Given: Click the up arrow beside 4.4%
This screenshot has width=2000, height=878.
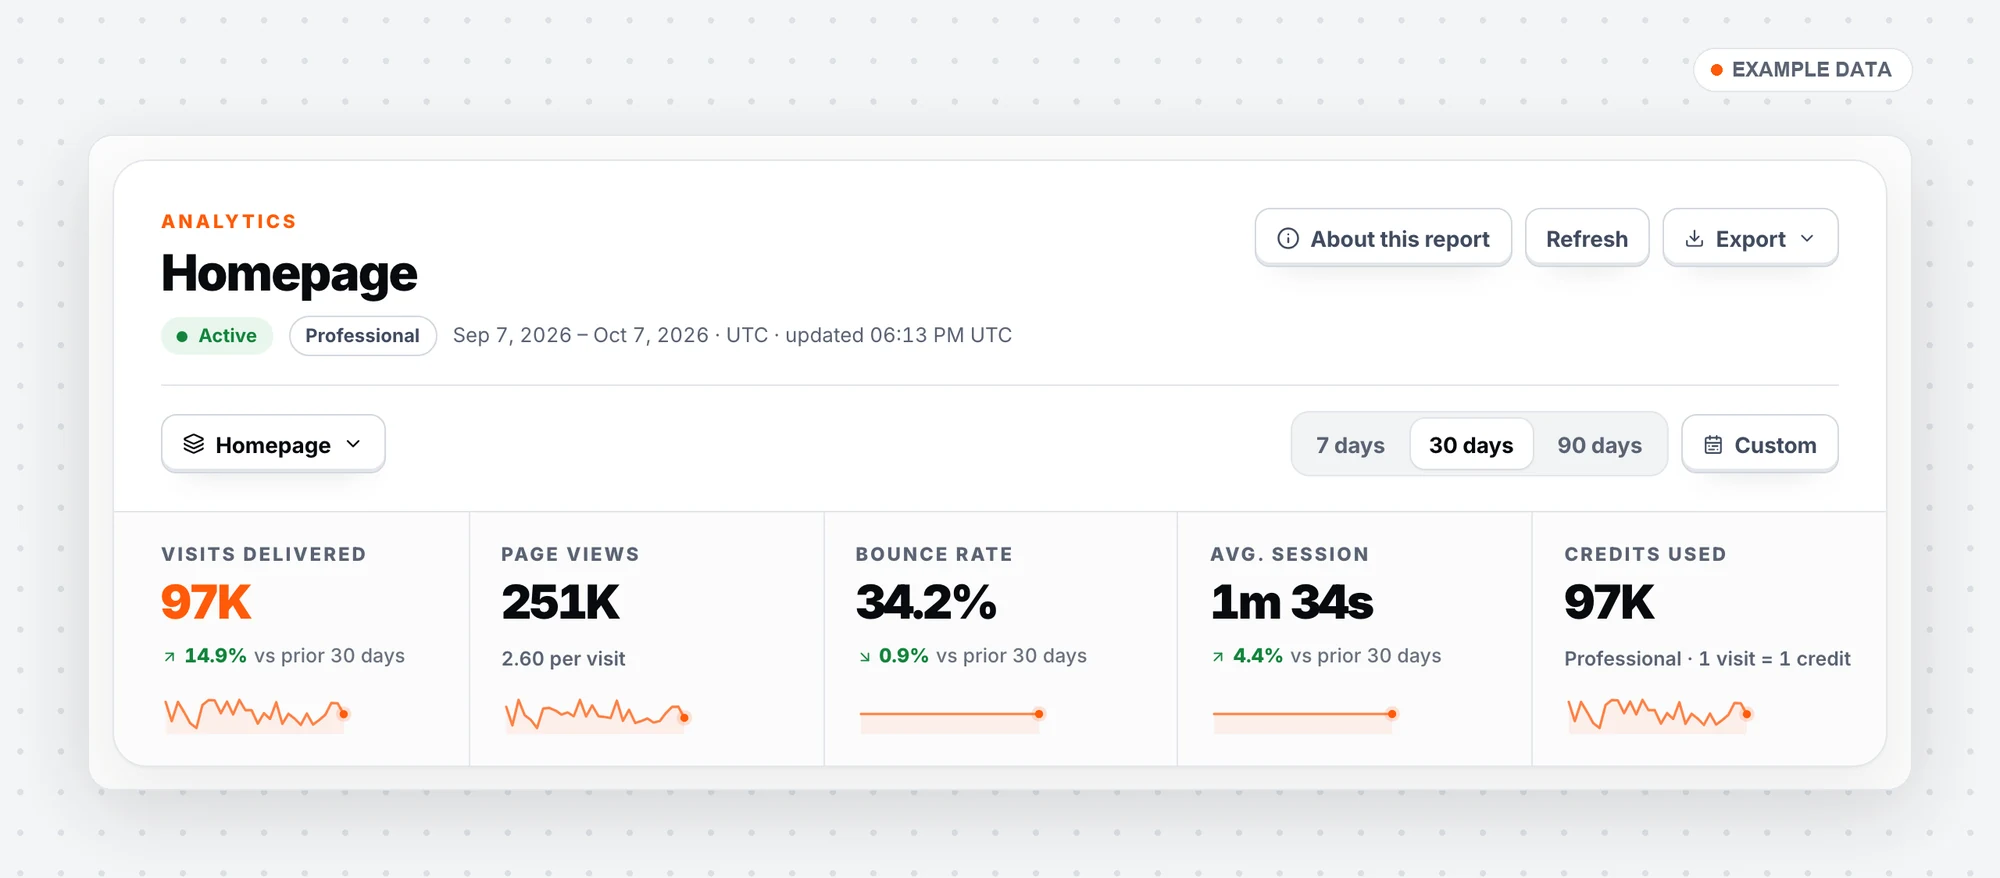Looking at the screenshot, I should coord(1218,657).
